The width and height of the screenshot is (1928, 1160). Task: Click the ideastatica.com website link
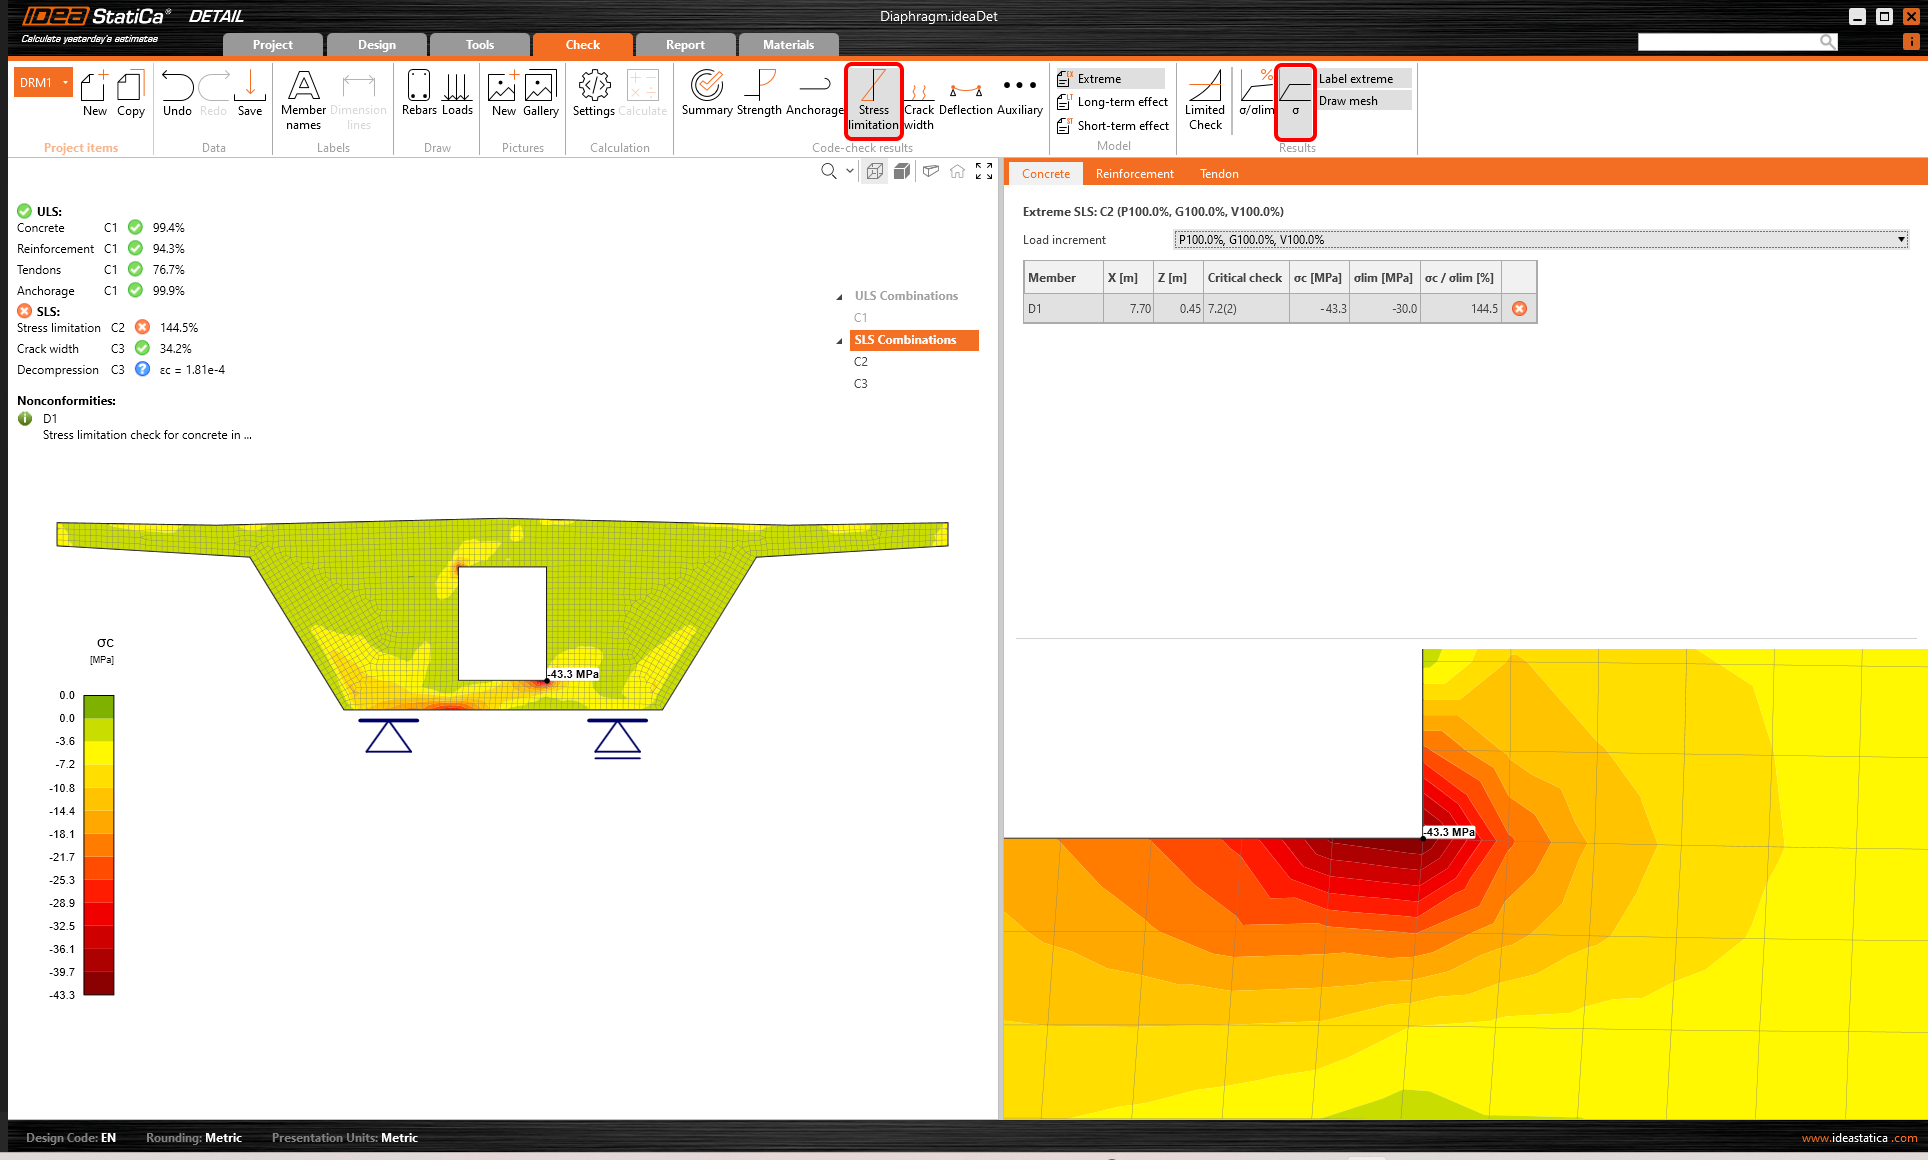(1858, 1138)
